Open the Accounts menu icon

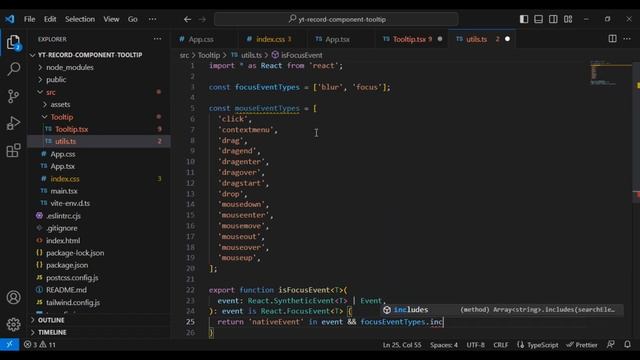point(13,297)
